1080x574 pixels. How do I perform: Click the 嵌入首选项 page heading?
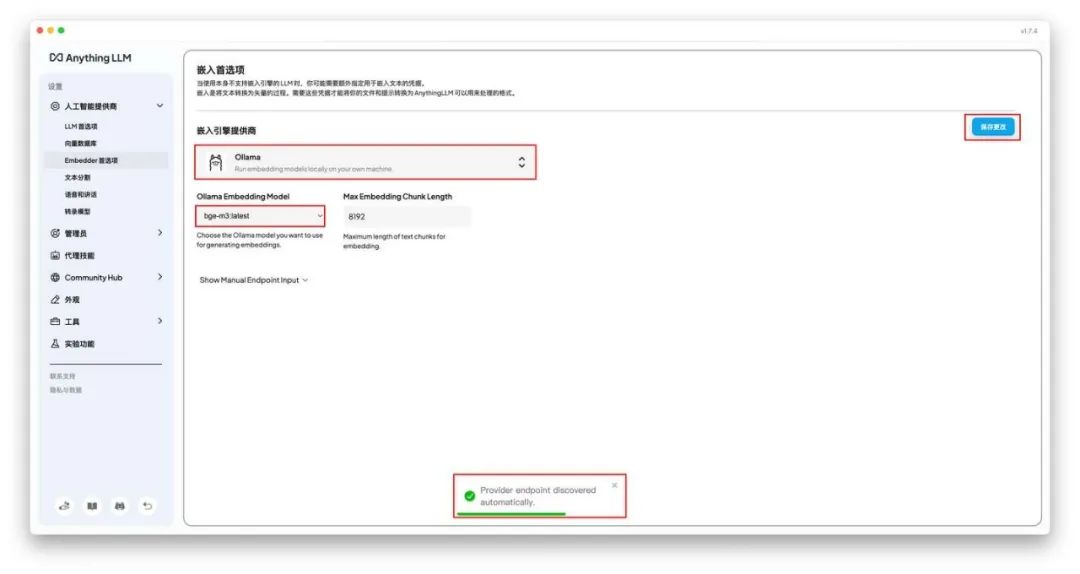pyautogui.click(x=220, y=70)
